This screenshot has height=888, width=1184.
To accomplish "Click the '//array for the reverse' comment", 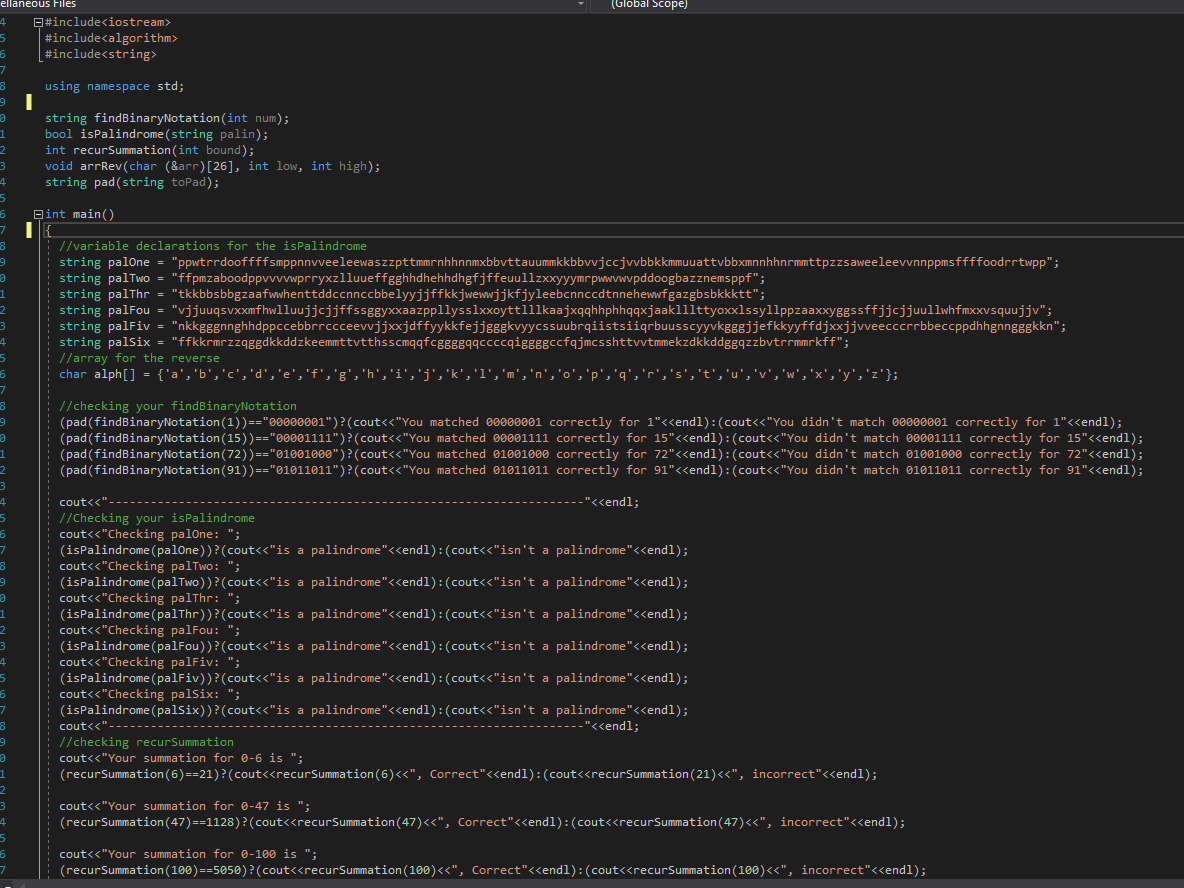I will pos(140,359).
